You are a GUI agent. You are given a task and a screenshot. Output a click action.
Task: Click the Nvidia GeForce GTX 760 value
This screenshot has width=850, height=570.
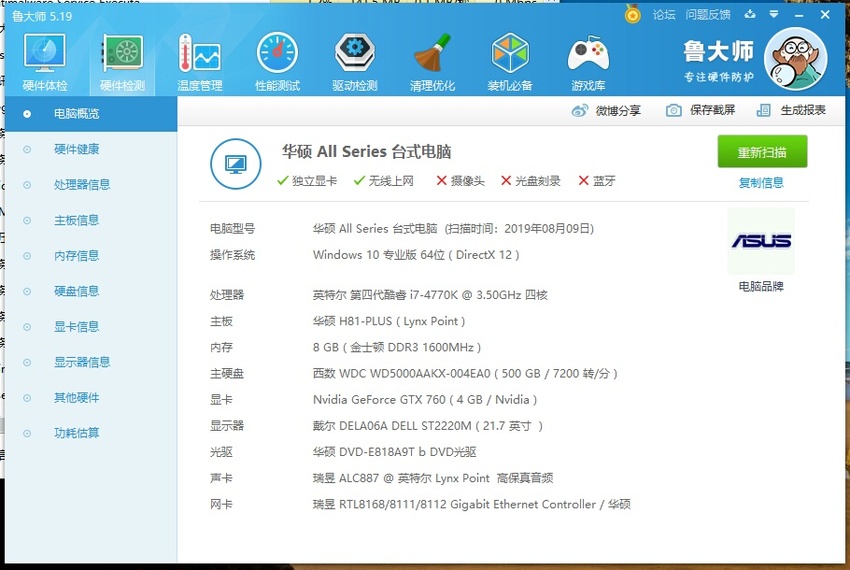[425, 400]
